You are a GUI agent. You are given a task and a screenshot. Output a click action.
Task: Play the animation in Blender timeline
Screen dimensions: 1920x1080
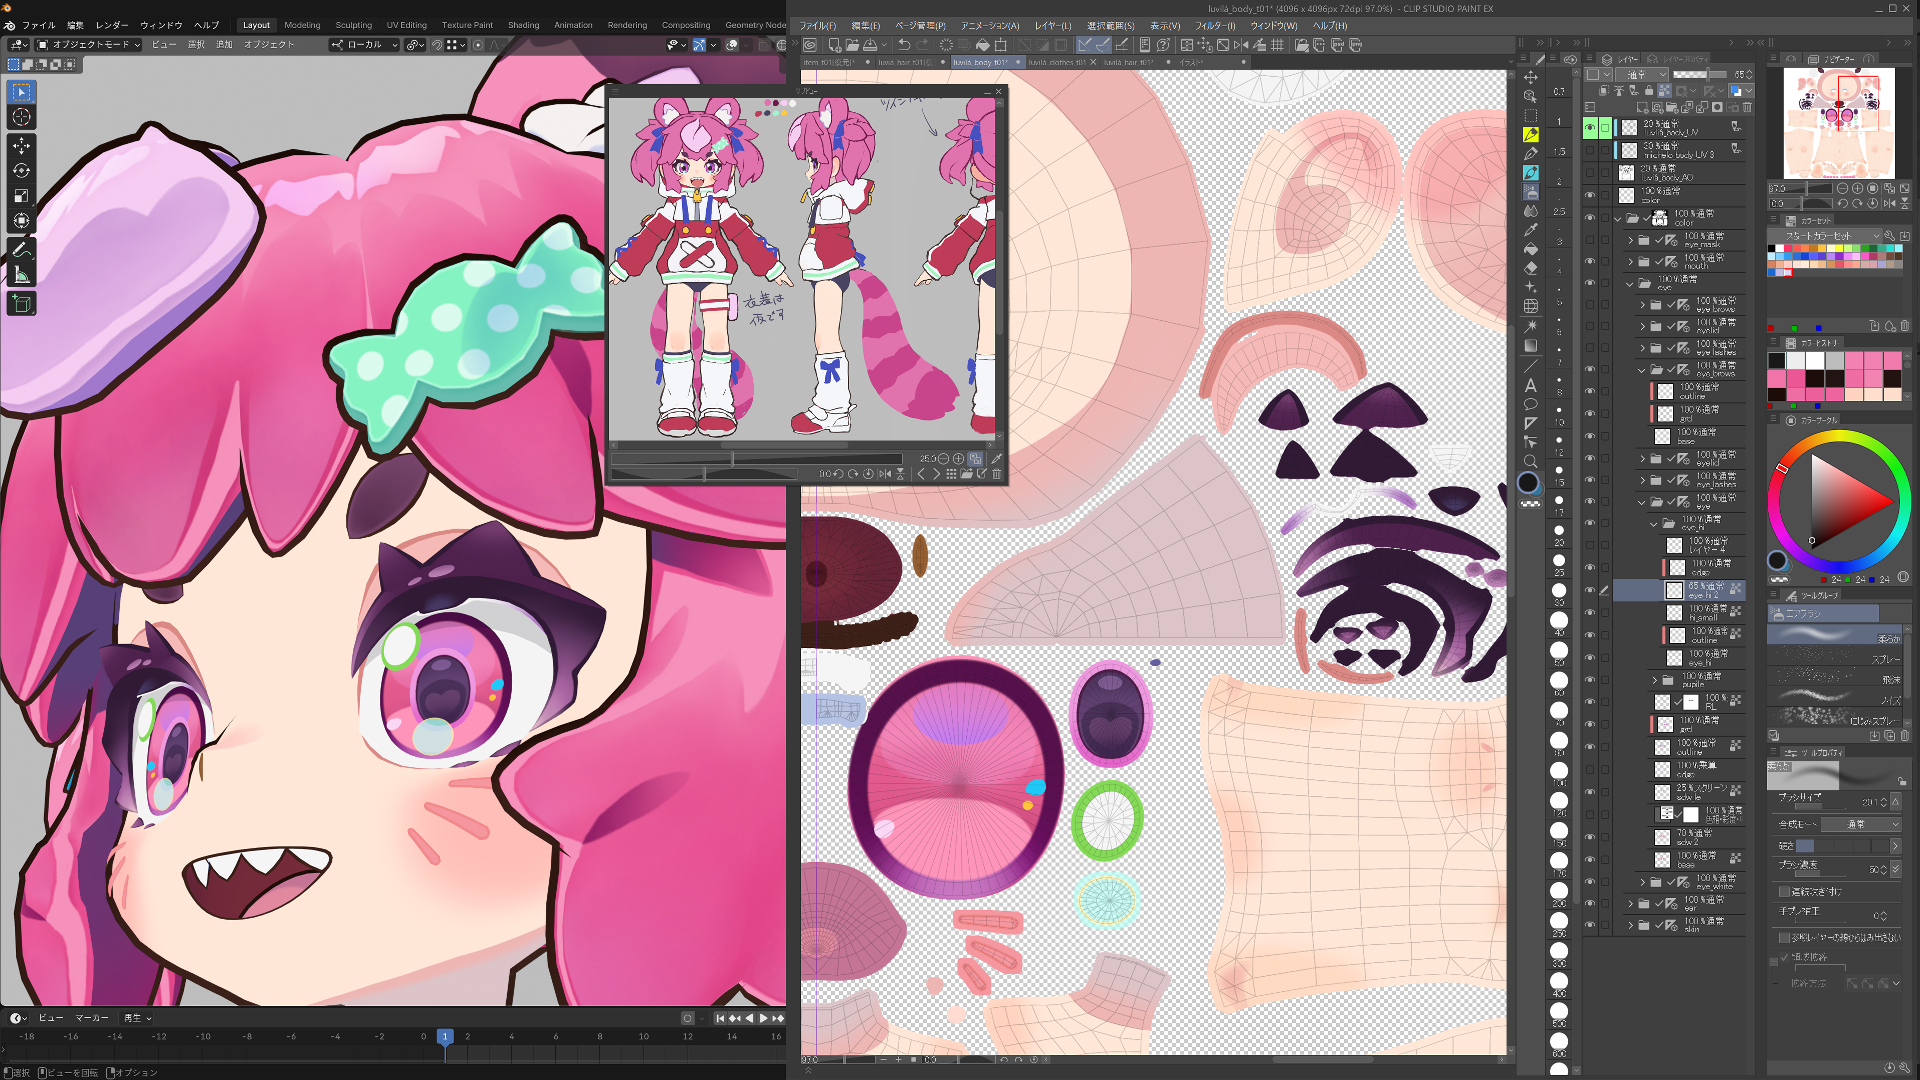coord(763,1018)
